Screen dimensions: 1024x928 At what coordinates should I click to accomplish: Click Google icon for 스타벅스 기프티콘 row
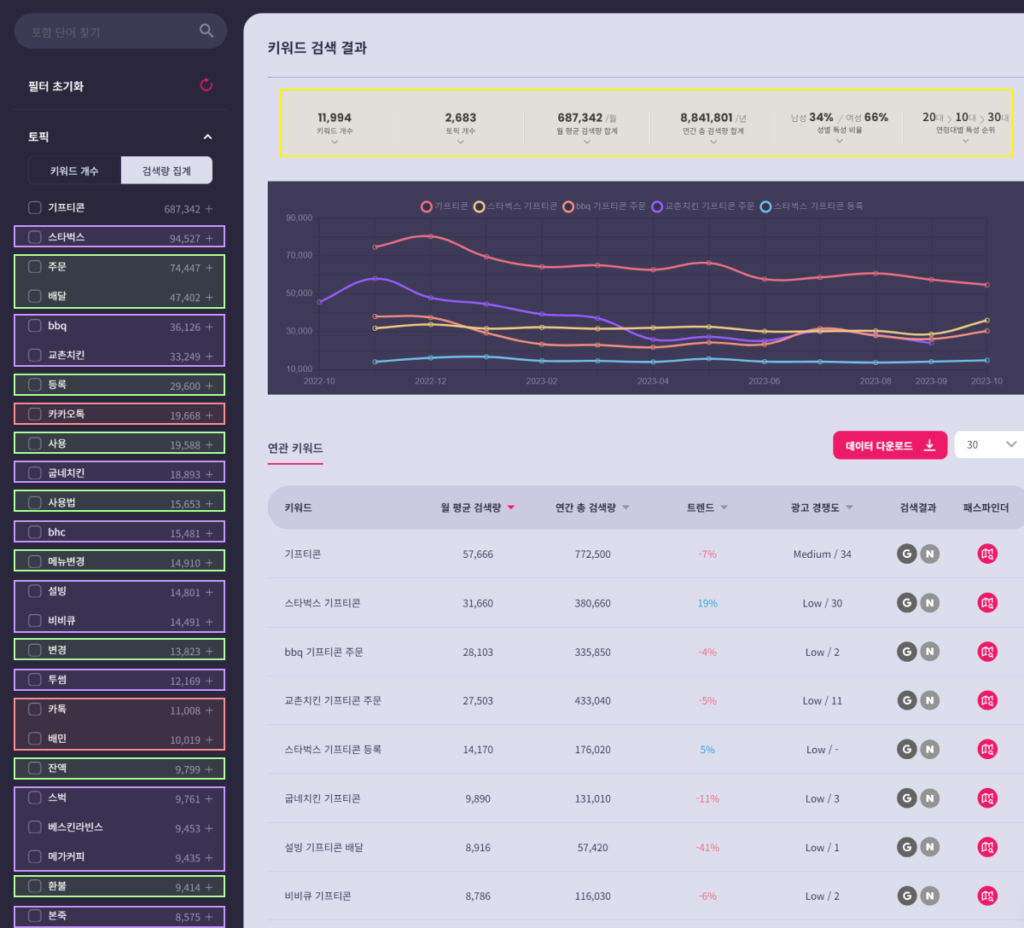click(906, 603)
